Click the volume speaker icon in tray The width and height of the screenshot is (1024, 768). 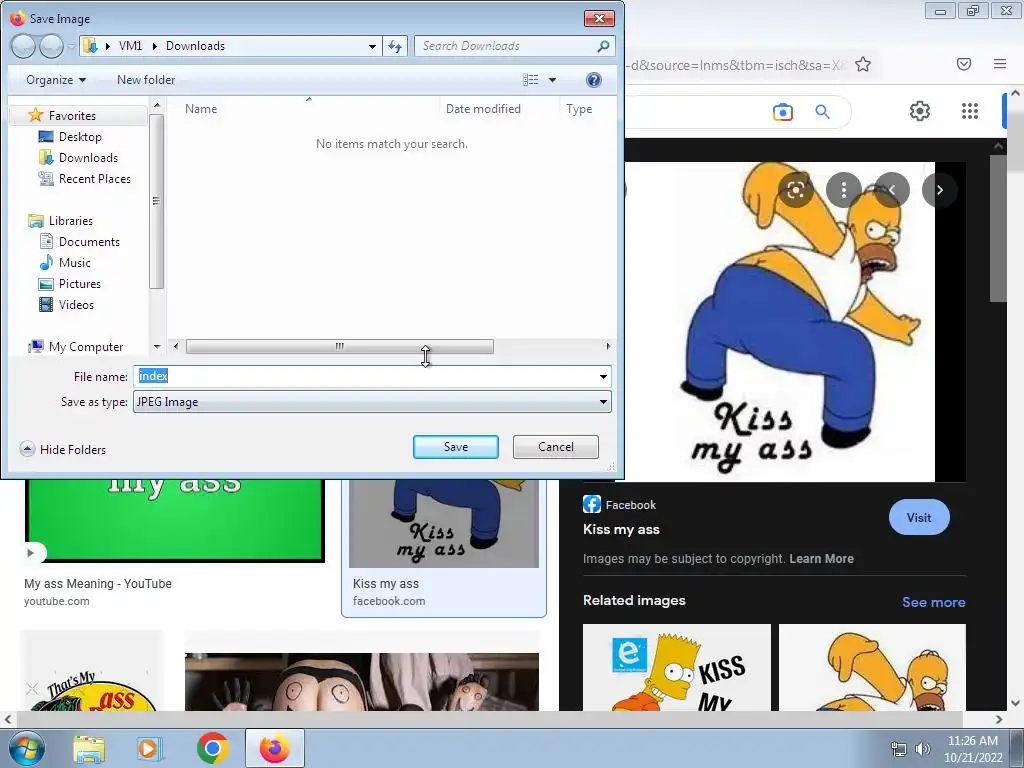922,749
